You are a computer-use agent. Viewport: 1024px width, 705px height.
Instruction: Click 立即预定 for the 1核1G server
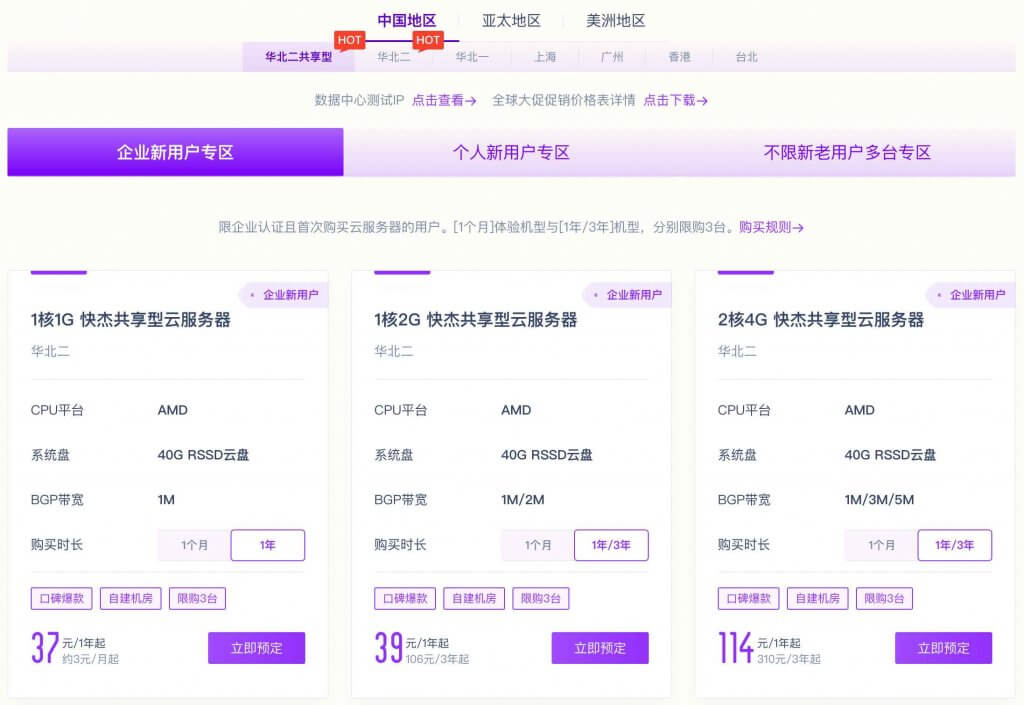pos(257,648)
